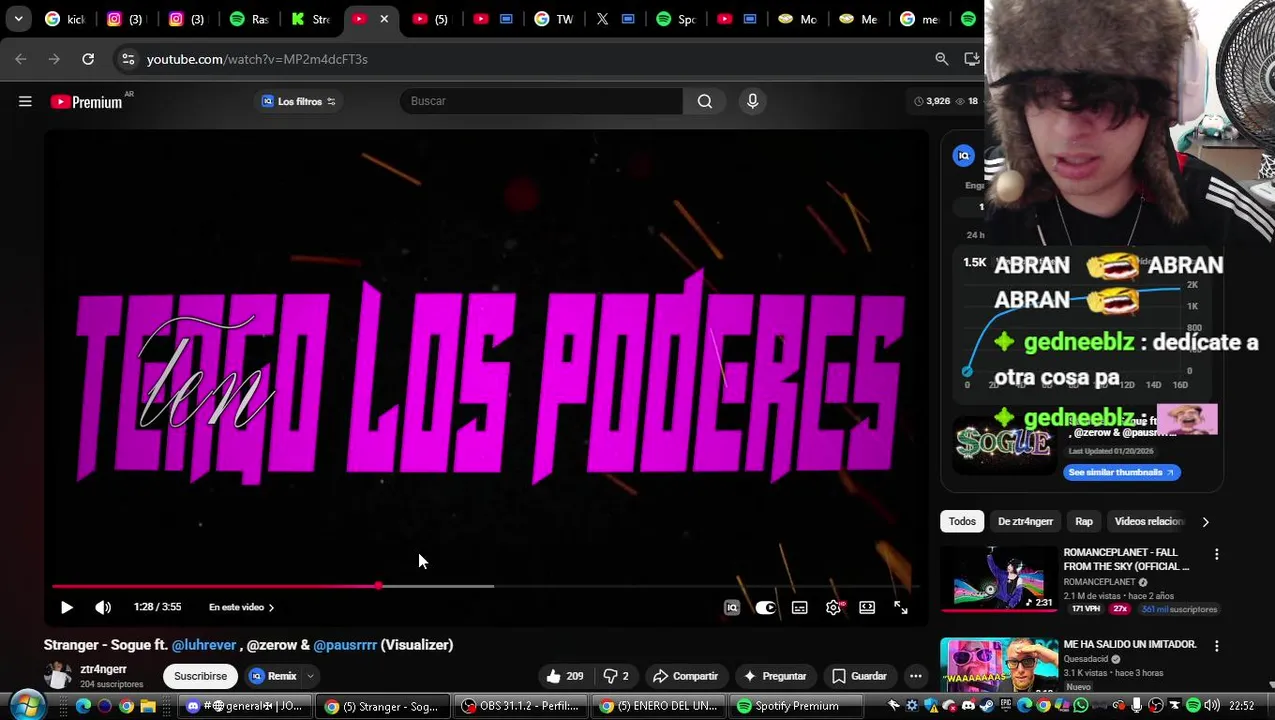This screenshot has height=720, width=1275.
Task: Save video with Guardar button
Action: (x=860, y=676)
